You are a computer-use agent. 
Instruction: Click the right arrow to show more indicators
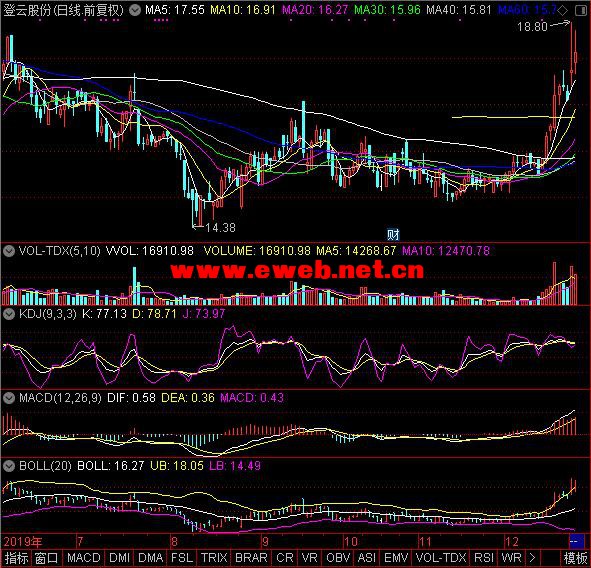click(x=532, y=557)
